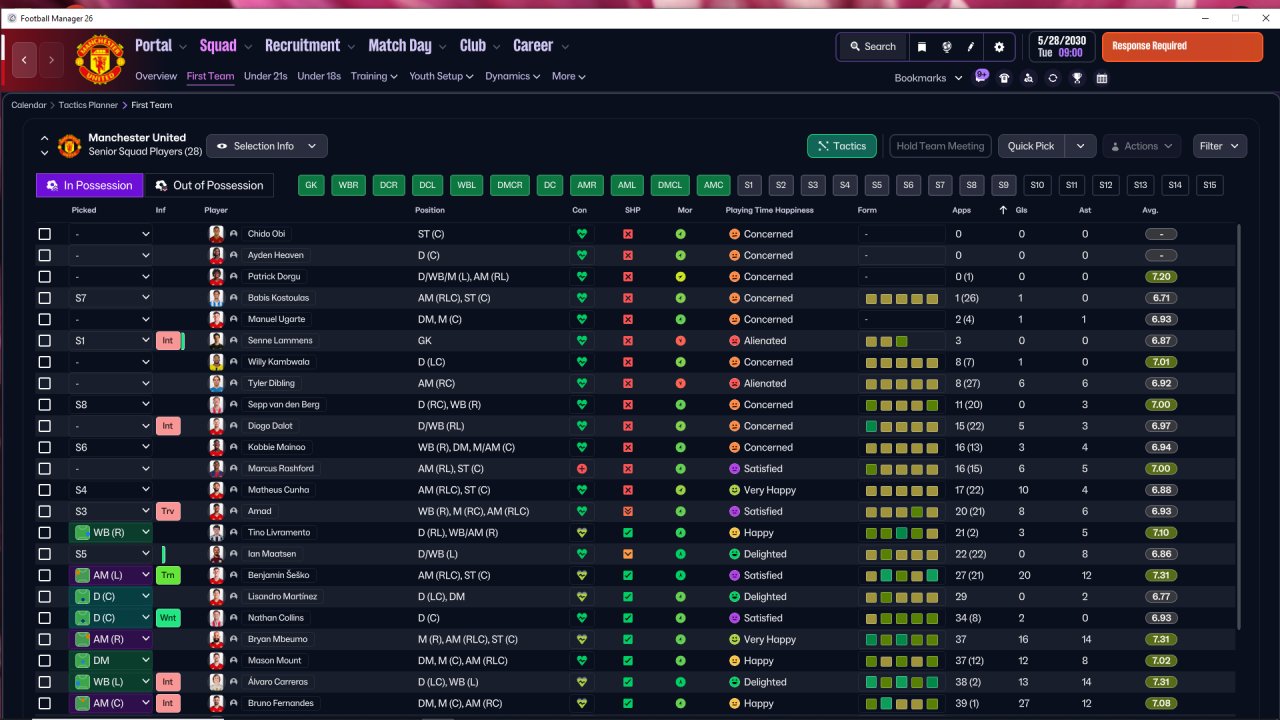Click the Int status badge on Senne Lammens
Image resolution: width=1280 pixels, height=720 pixels.
[168, 341]
